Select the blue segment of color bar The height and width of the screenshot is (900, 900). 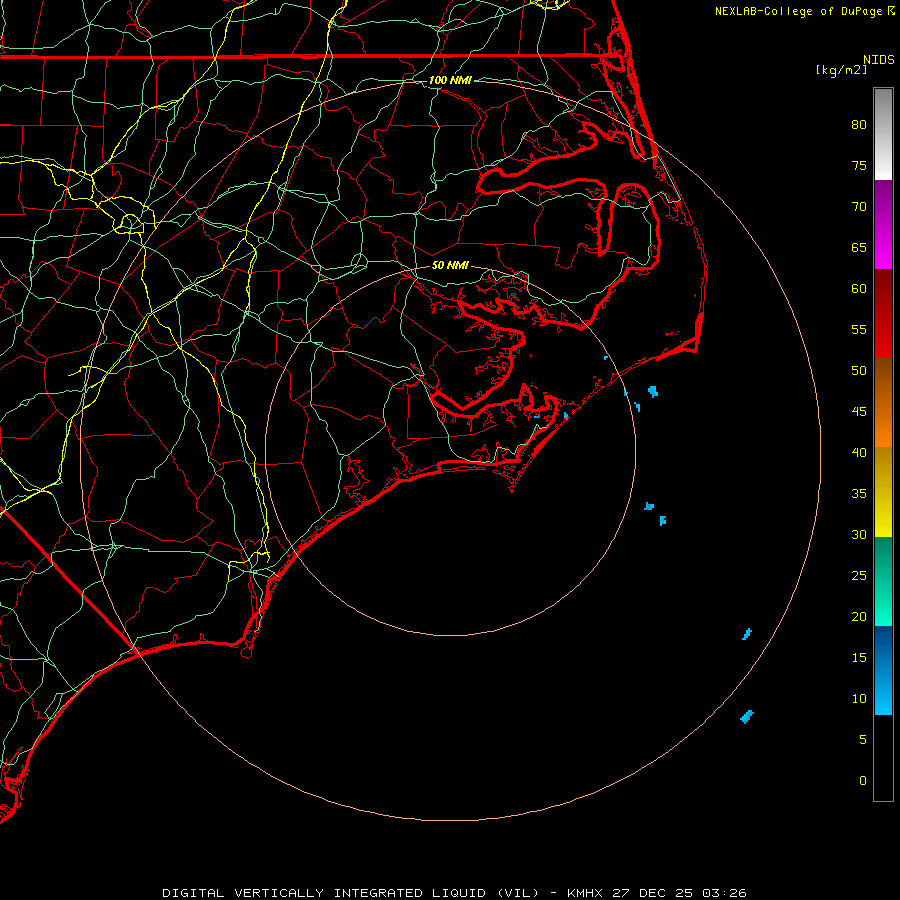click(883, 670)
